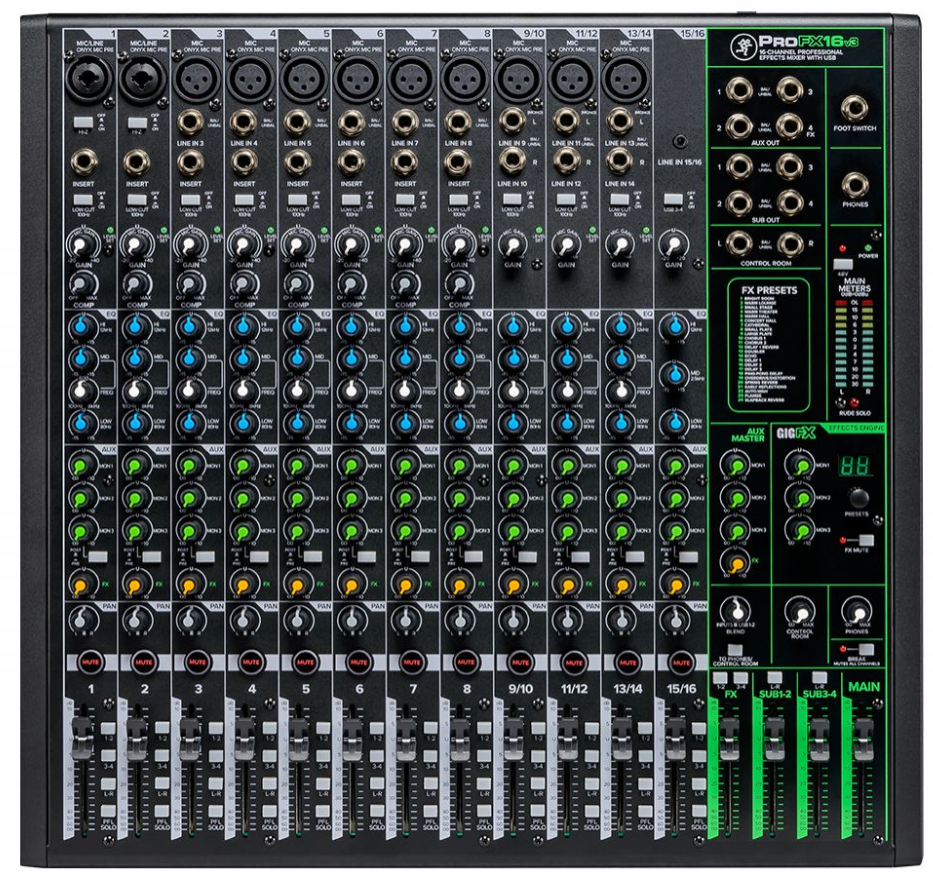Click the PHONES level knob
Viewport: 933px width, 885px height.
coord(856,612)
